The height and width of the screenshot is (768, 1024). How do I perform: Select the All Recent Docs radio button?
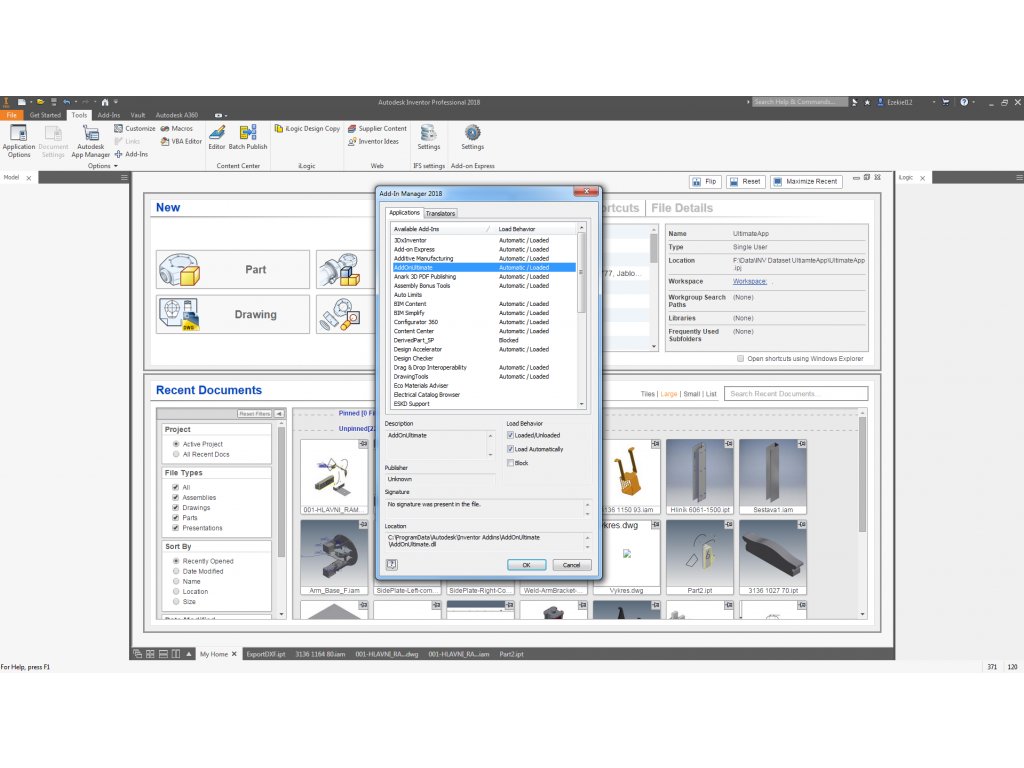176,455
